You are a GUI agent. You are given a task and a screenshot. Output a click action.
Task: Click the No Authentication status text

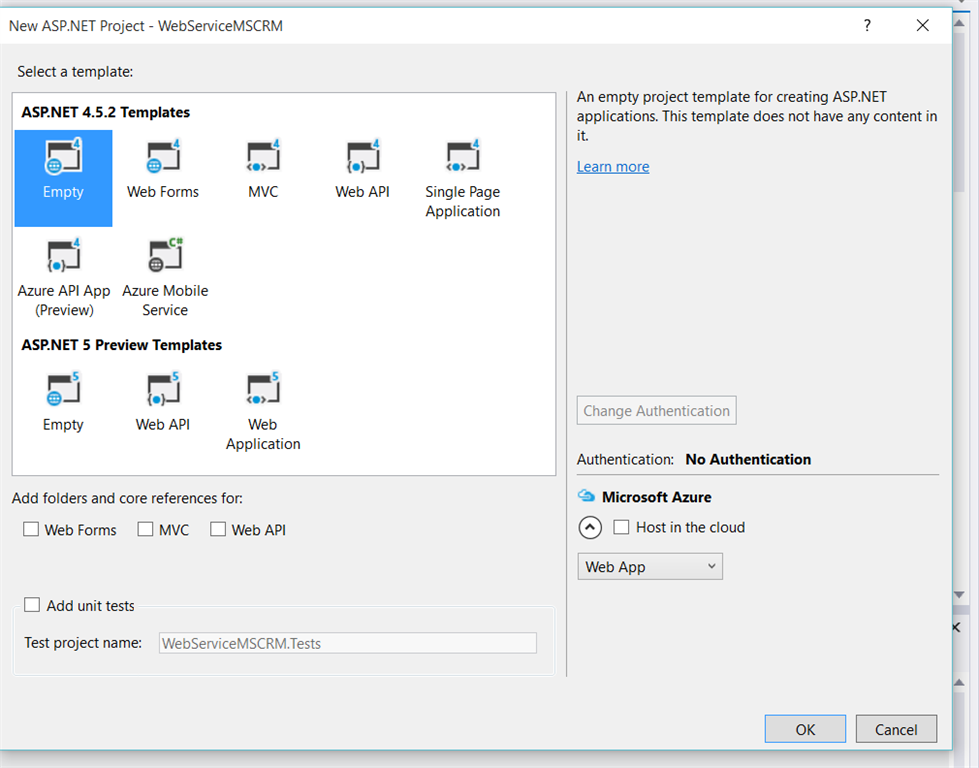point(748,460)
